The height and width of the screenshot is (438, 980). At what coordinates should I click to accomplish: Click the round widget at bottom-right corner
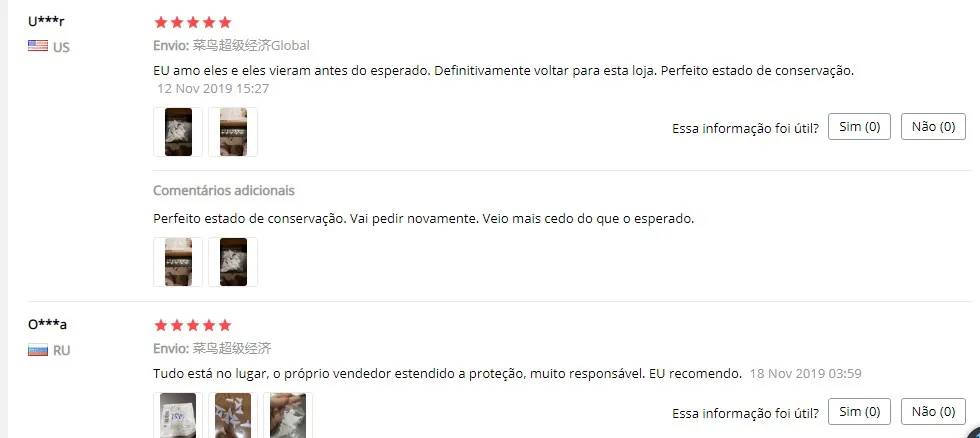coord(974,432)
